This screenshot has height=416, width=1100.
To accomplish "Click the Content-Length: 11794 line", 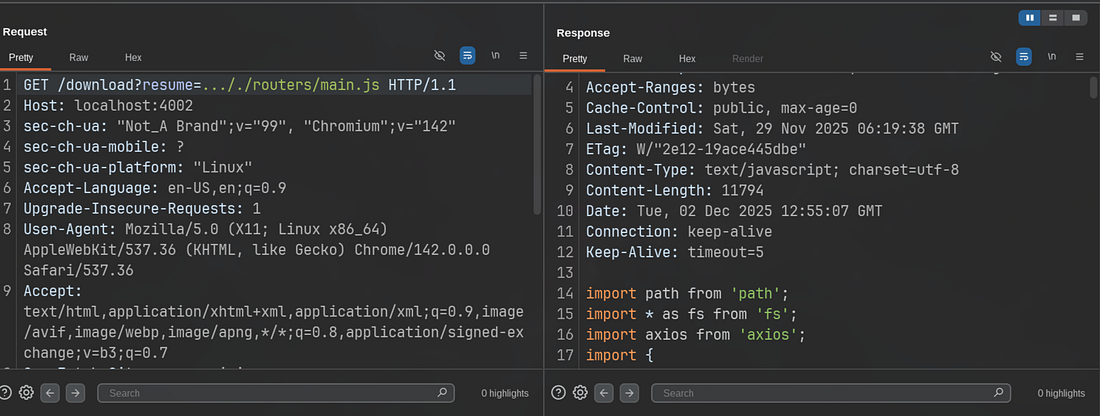I will (675, 190).
